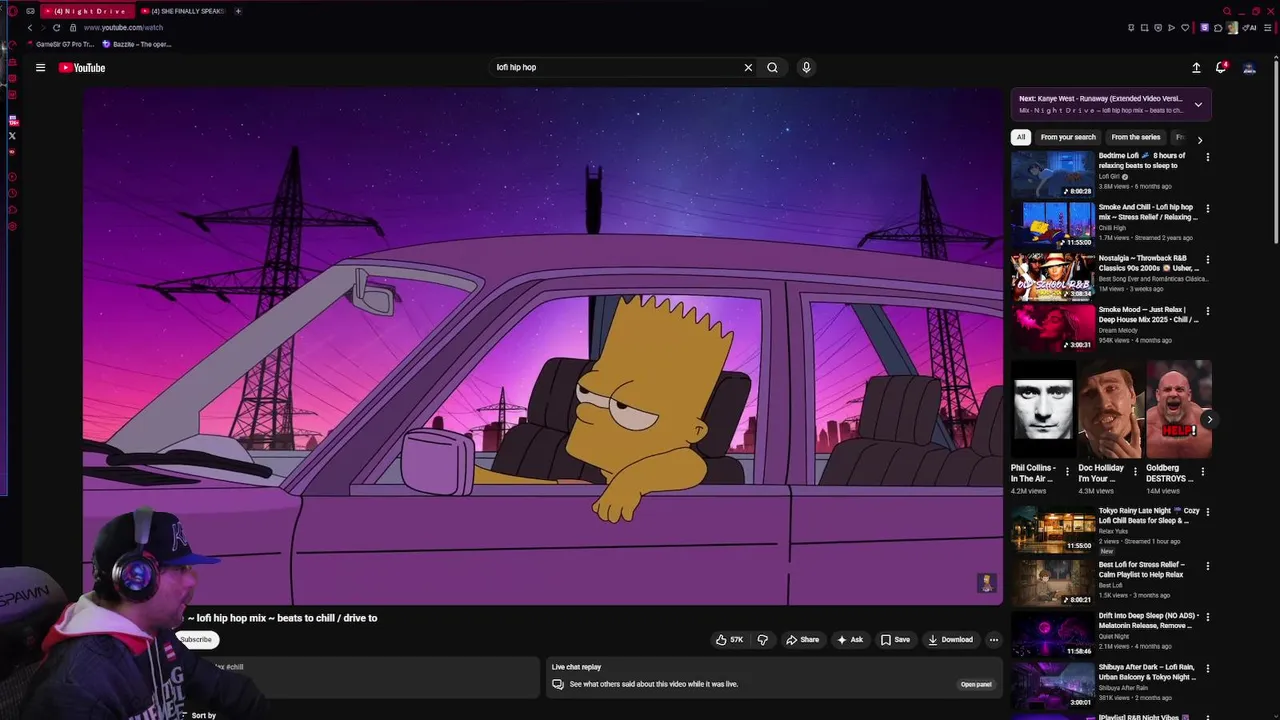1280x720 pixels.
Task: Show more filter chips with arrow
Action: (1200, 140)
